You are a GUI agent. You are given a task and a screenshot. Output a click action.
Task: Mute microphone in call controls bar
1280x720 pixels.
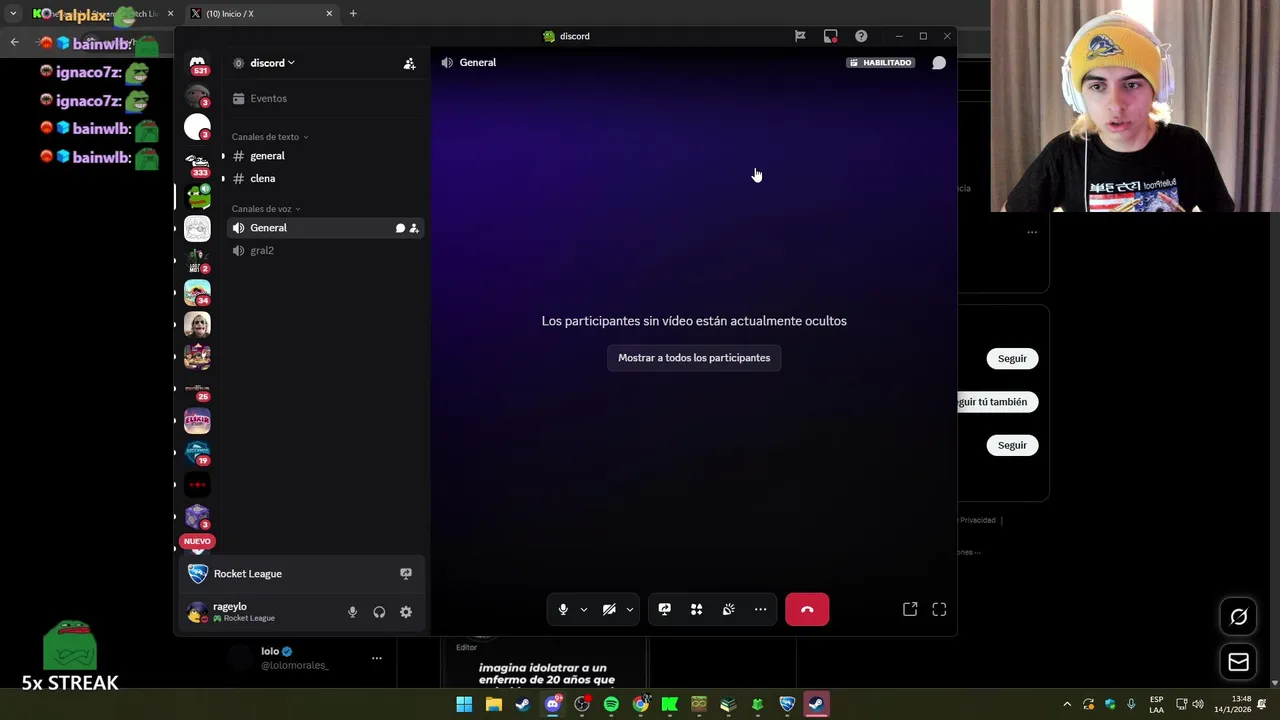click(x=563, y=609)
